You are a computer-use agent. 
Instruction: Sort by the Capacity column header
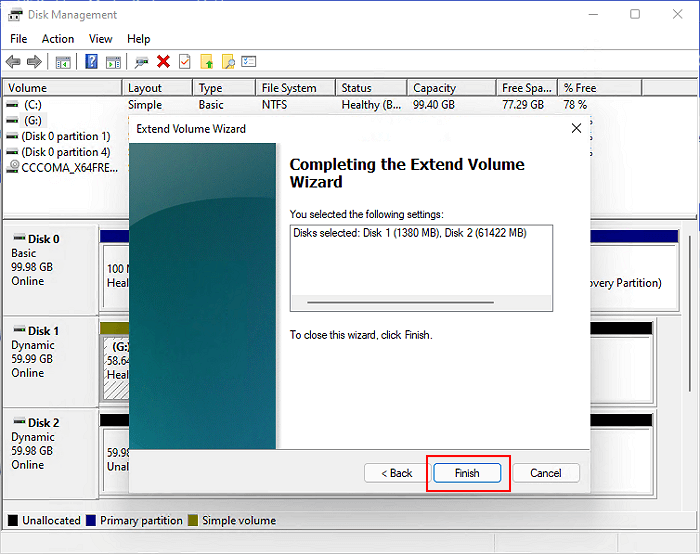pyautogui.click(x=452, y=88)
